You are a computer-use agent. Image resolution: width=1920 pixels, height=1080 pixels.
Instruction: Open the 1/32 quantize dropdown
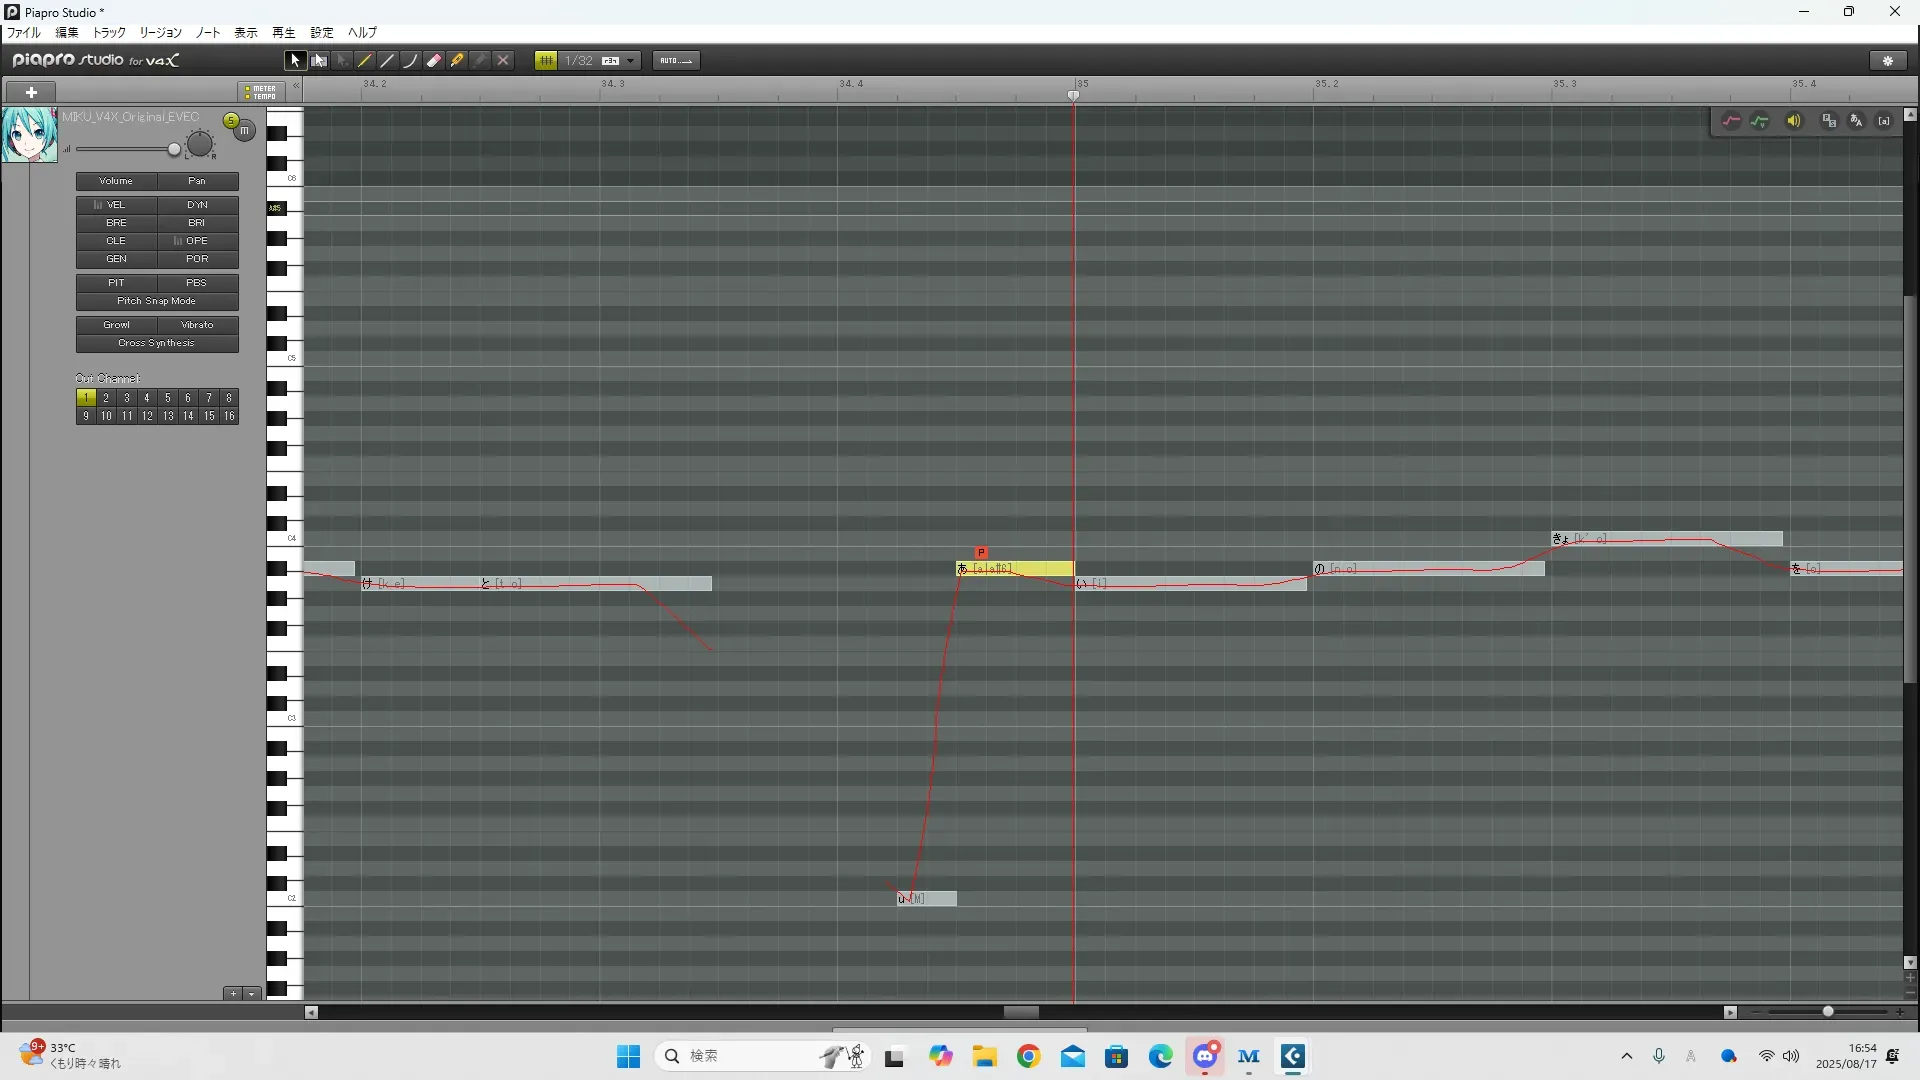tap(630, 61)
